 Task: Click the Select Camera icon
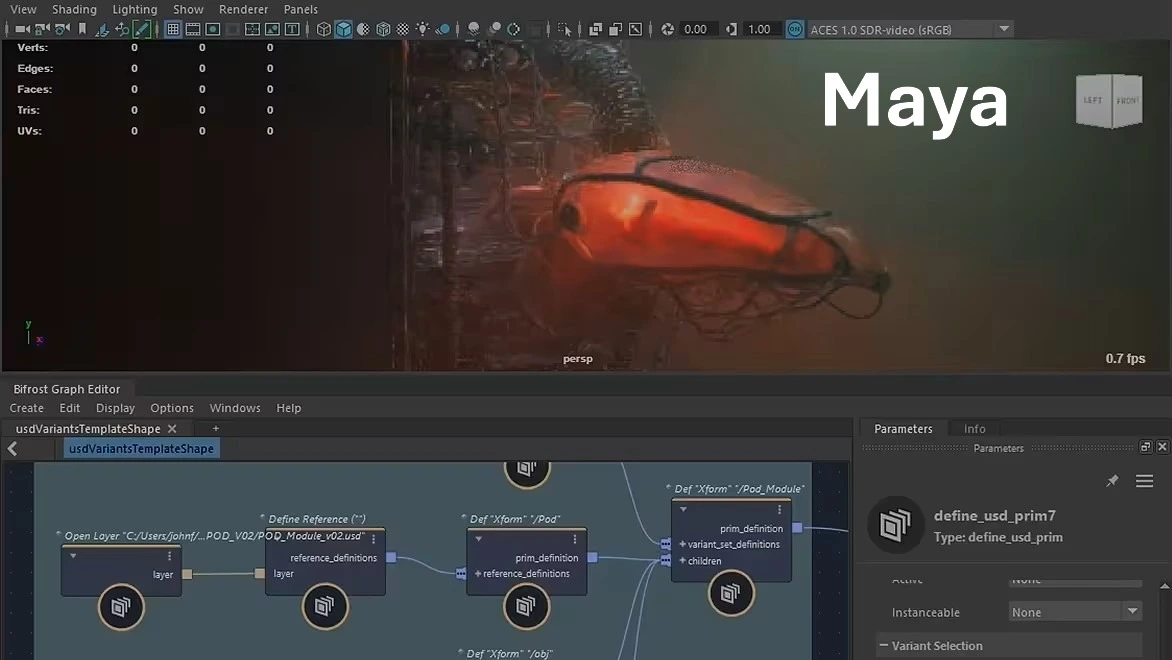click(x=22, y=29)
